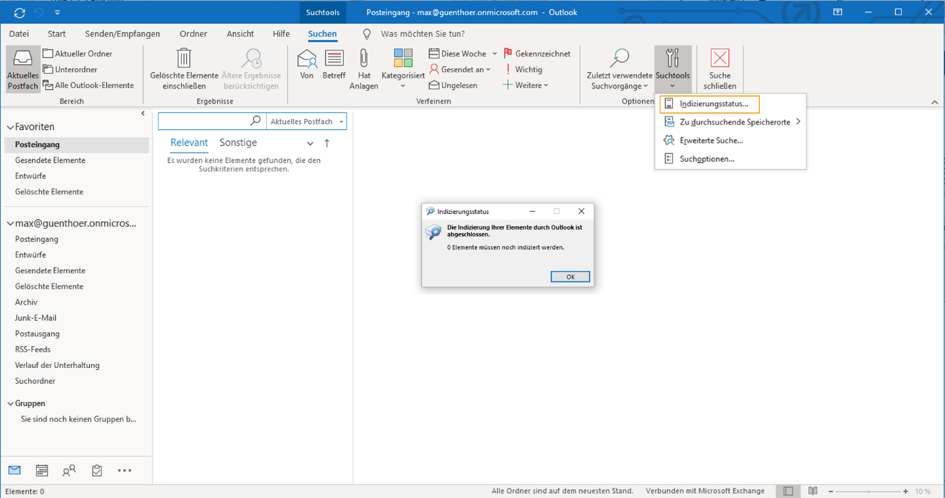Open Mail view in navigation bar
945x498 pixels.
[14, 470]
